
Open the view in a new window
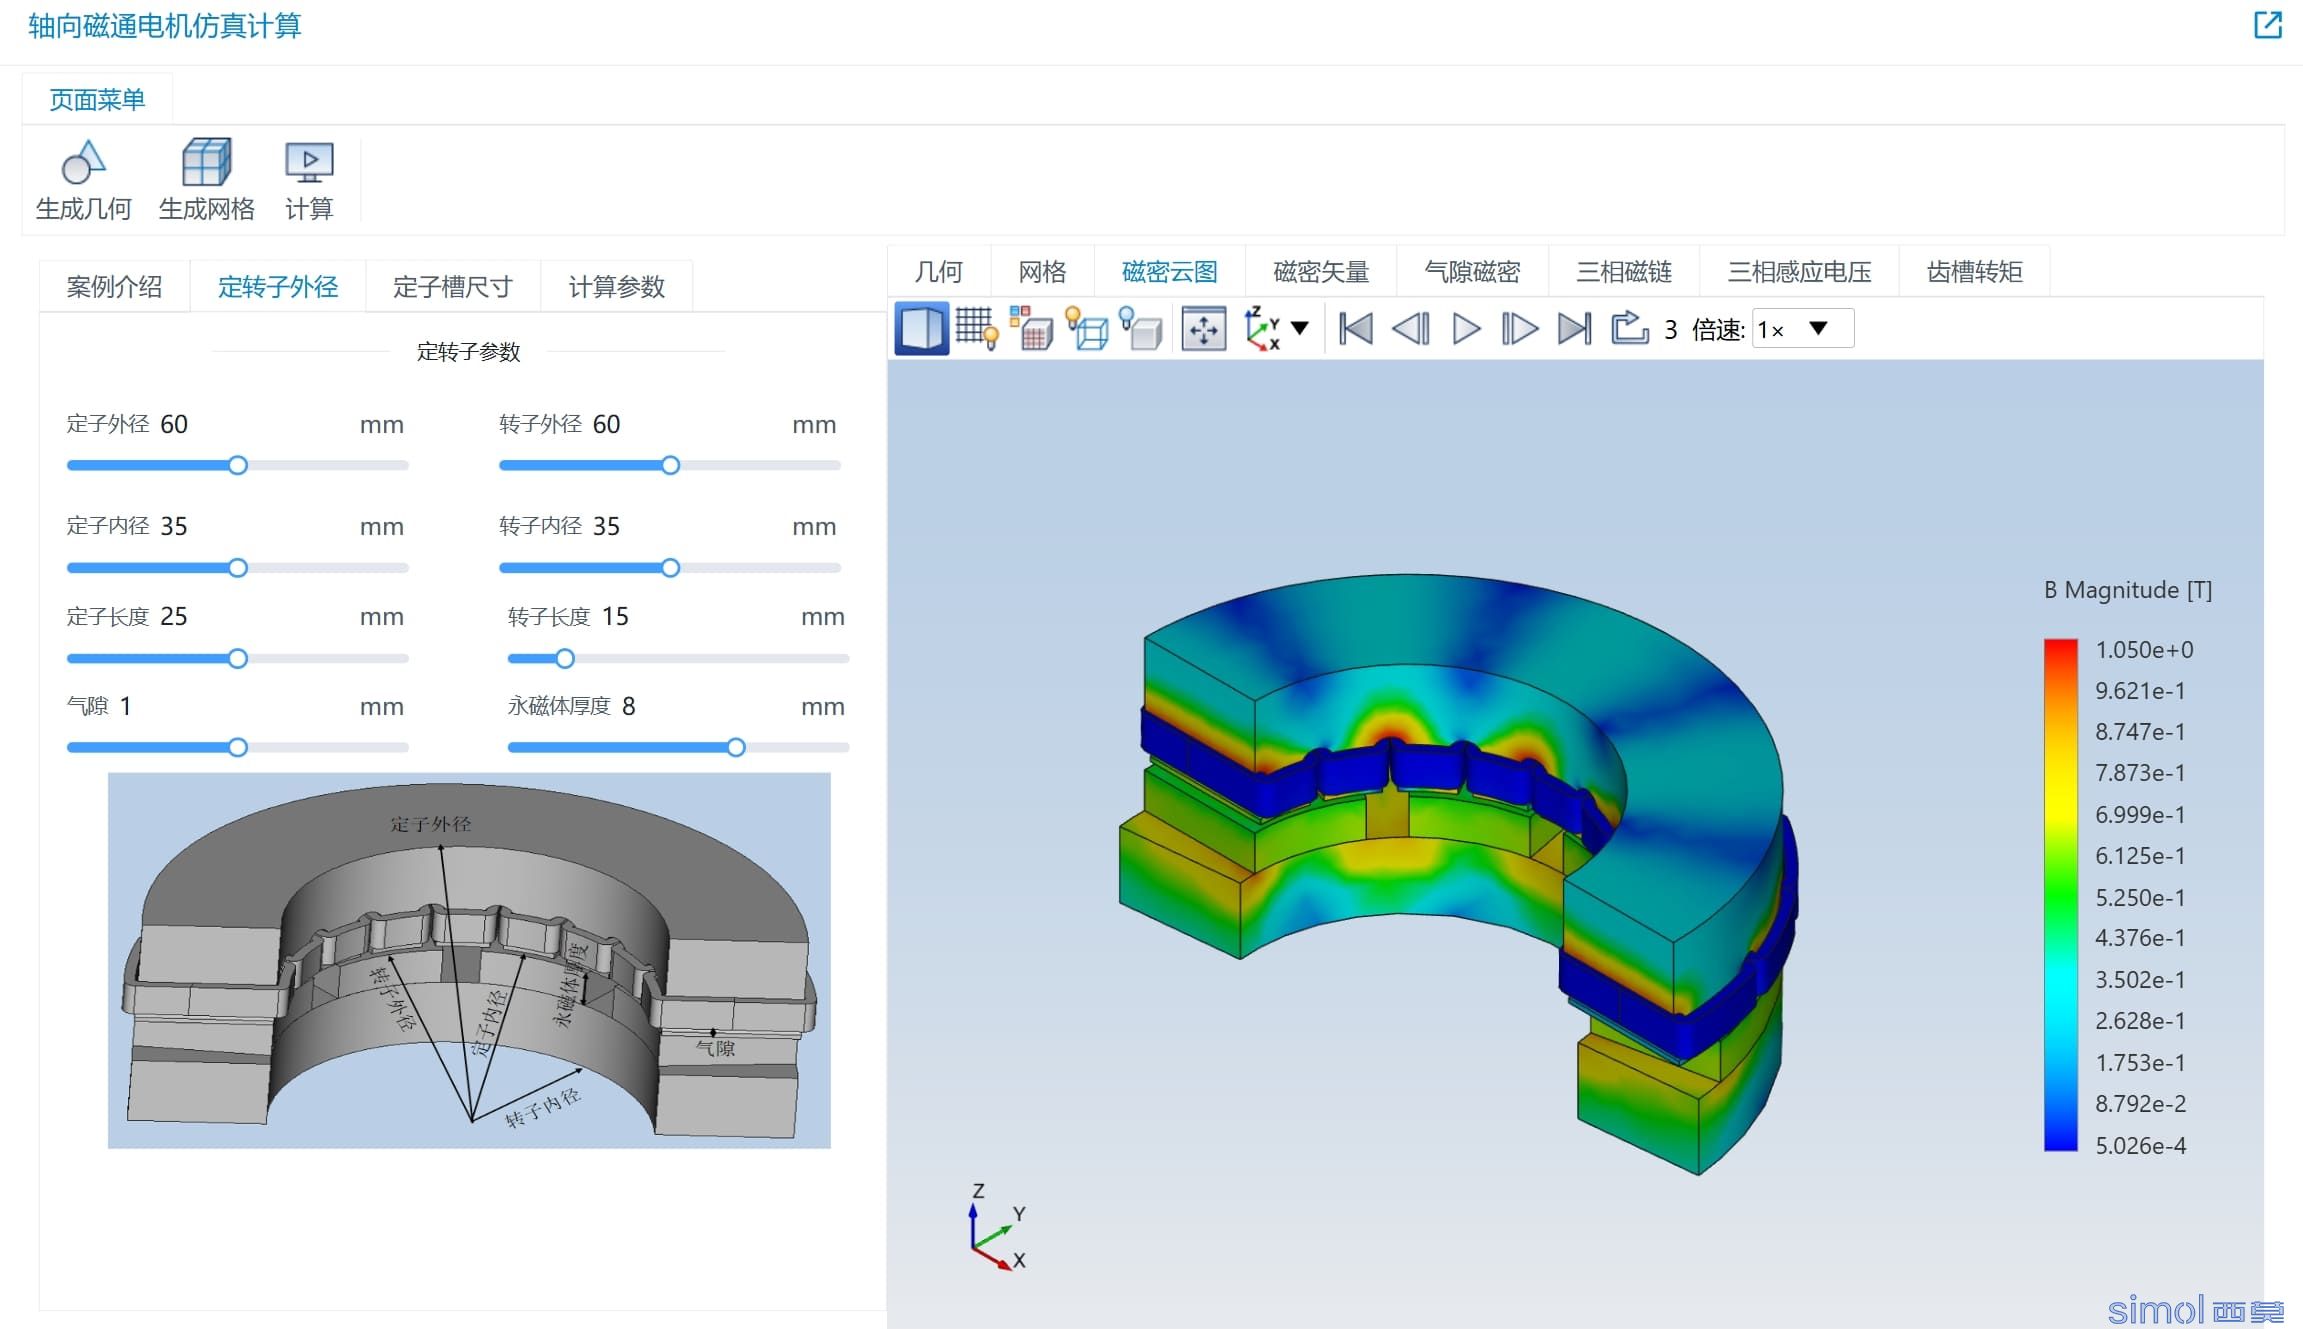pos(2268,24)
